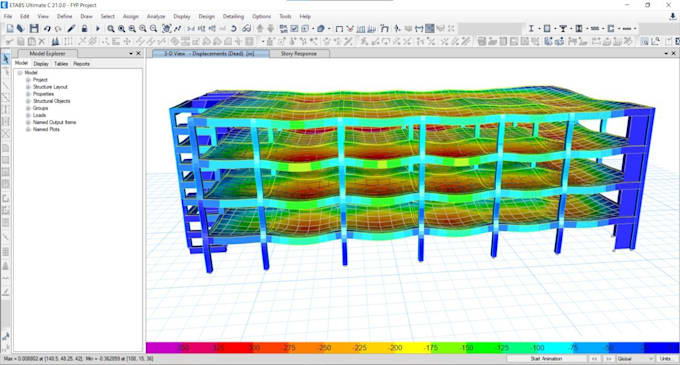Select the pointer tool in left sidebar
The width and height of the screenshot is (680, 365).
6,59
